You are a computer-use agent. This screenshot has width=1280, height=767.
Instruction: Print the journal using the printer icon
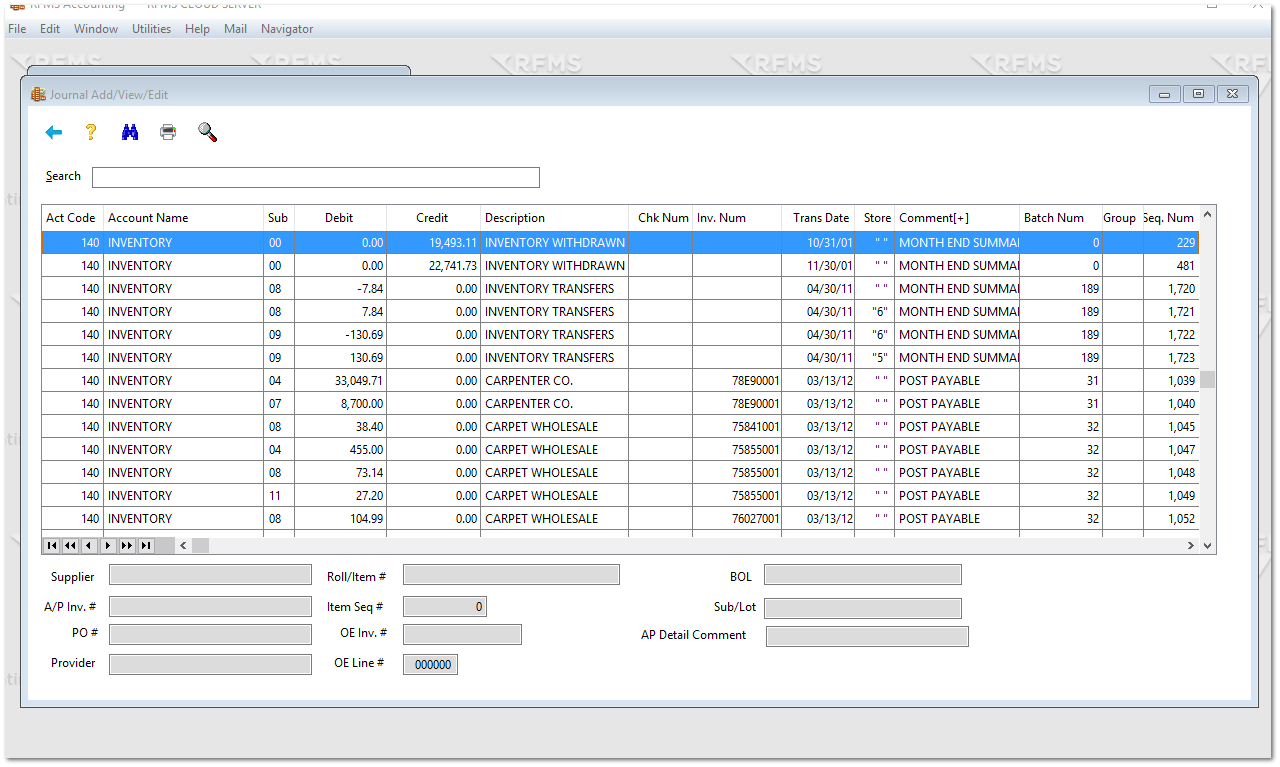click(168, 132)
